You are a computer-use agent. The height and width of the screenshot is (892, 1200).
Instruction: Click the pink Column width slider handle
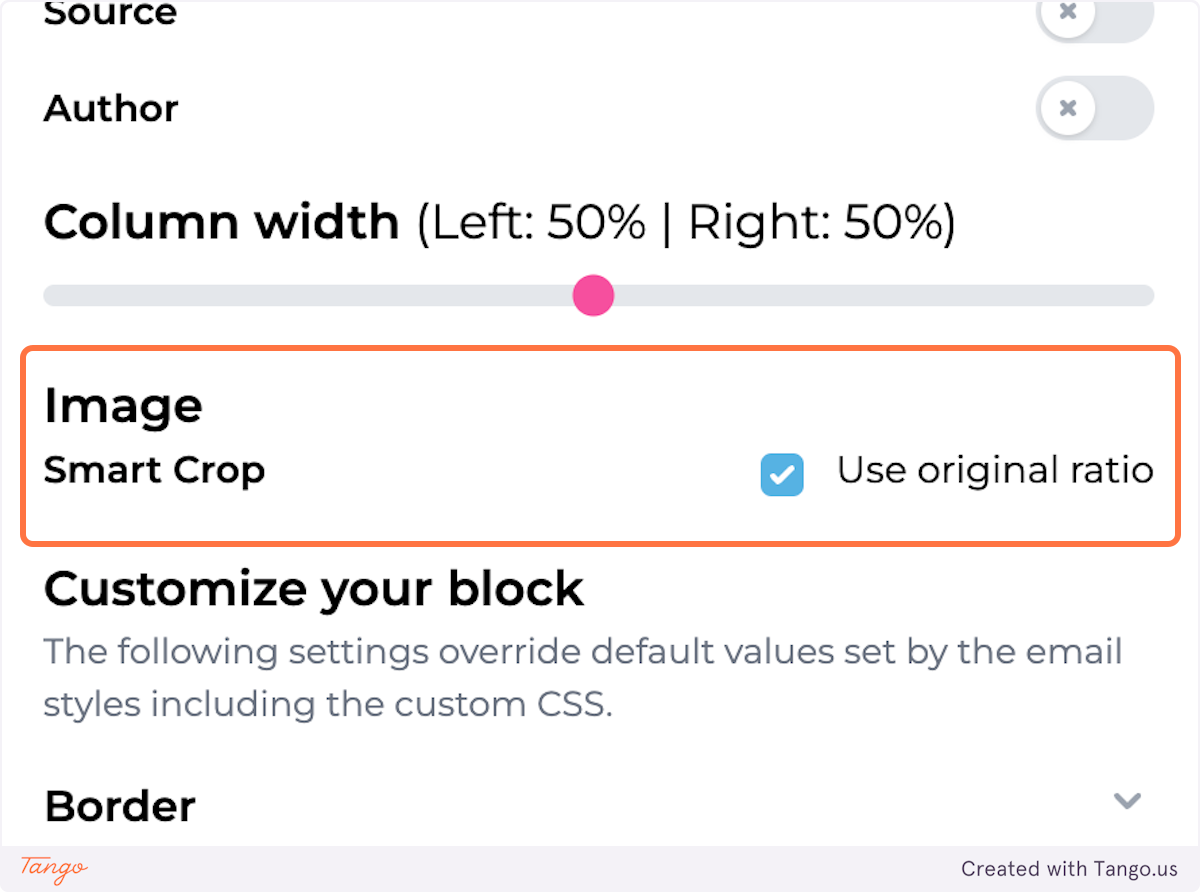coord(593,296)
